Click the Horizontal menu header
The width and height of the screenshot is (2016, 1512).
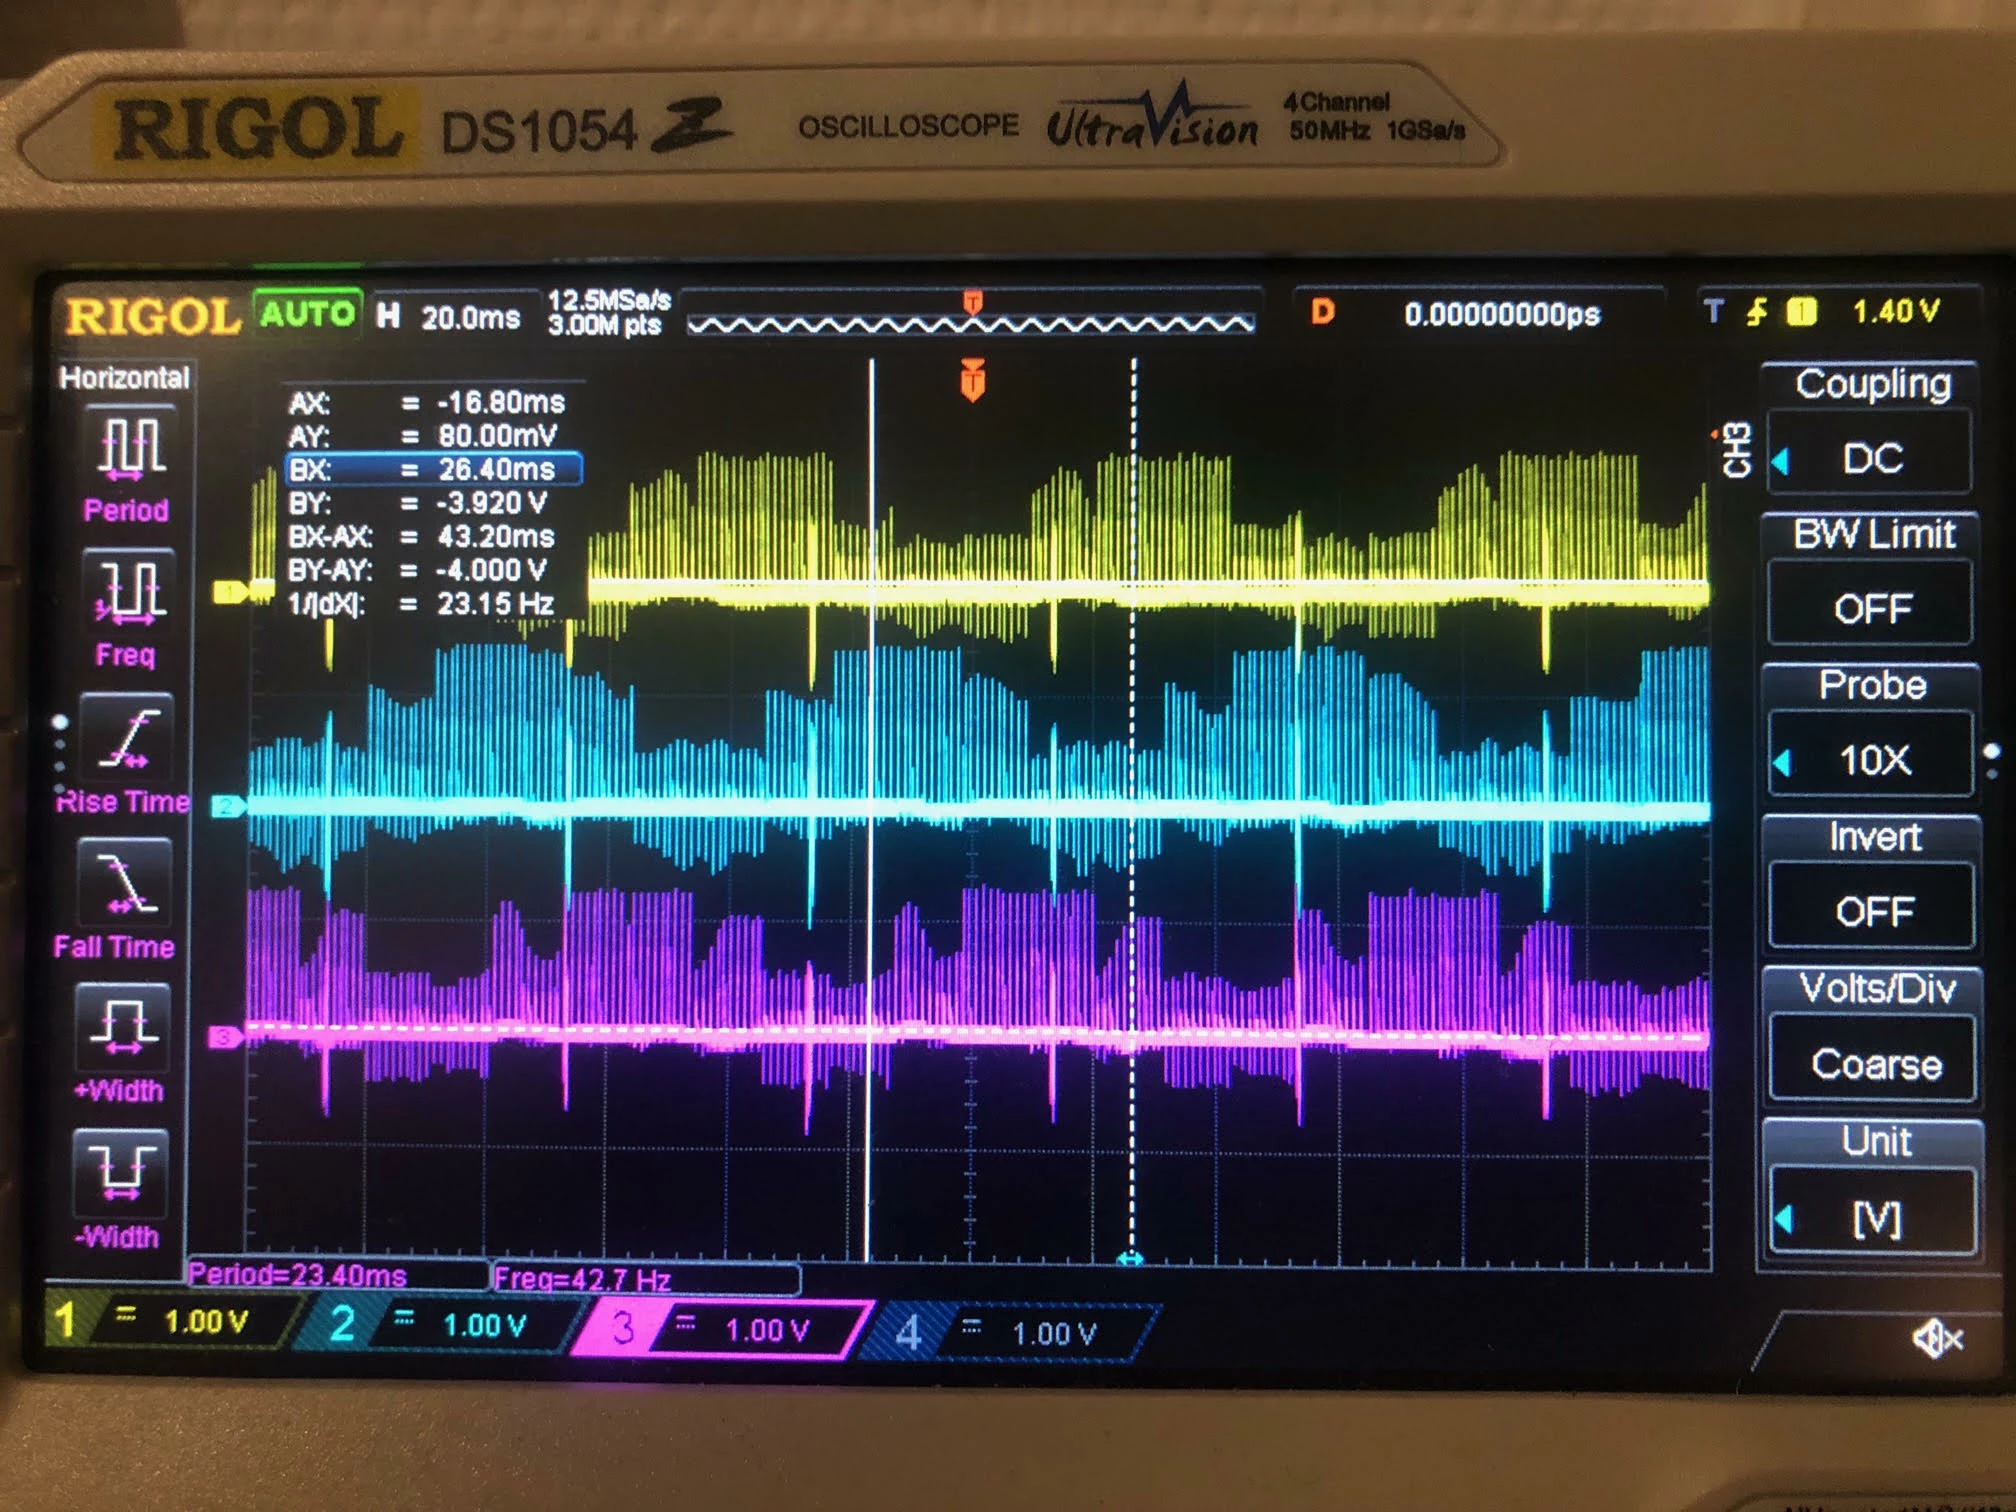click(124, 377)
